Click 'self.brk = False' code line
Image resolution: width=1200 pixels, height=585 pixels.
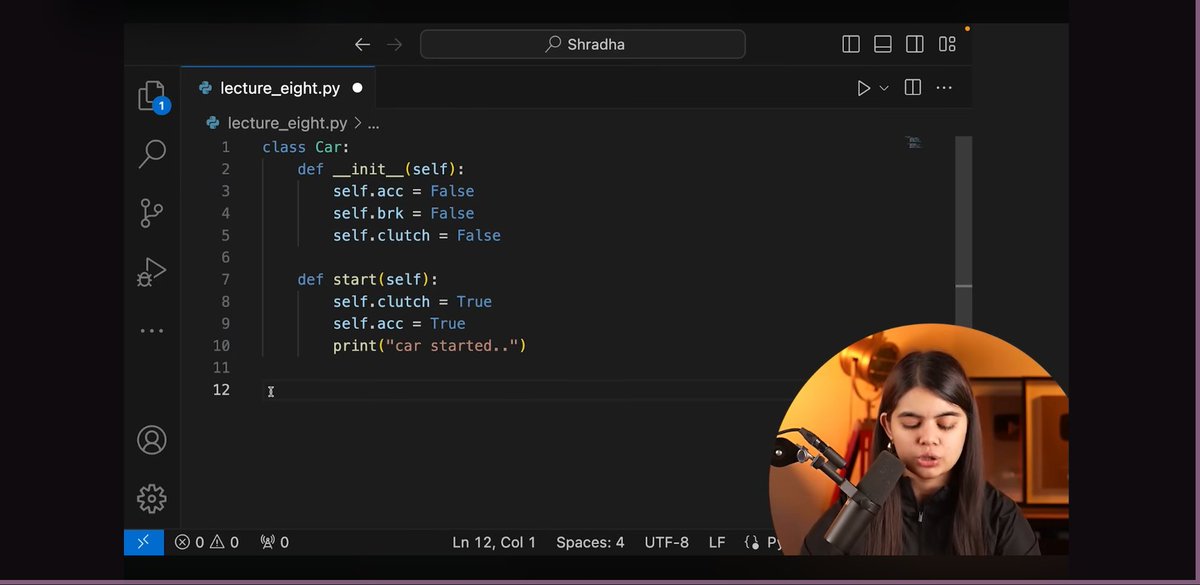coord(404,213)
